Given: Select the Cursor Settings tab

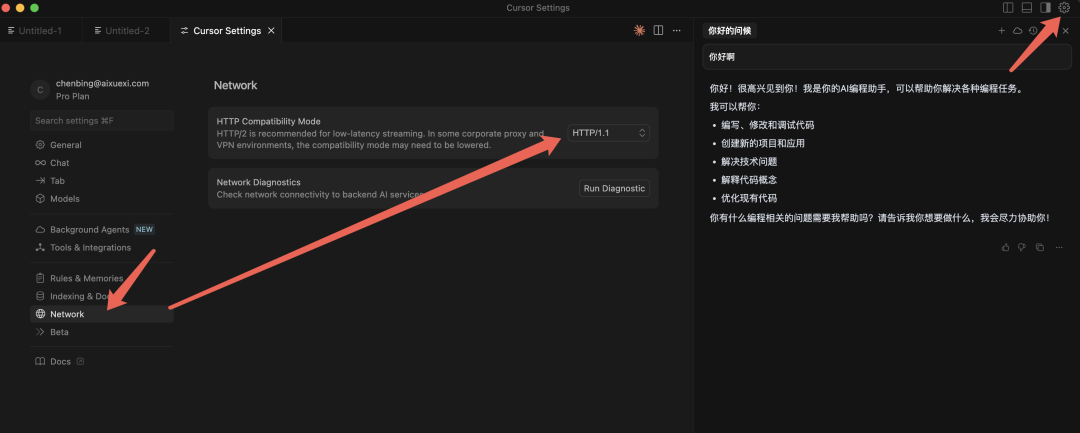Looking at the screenshot, I should point(227,30).
